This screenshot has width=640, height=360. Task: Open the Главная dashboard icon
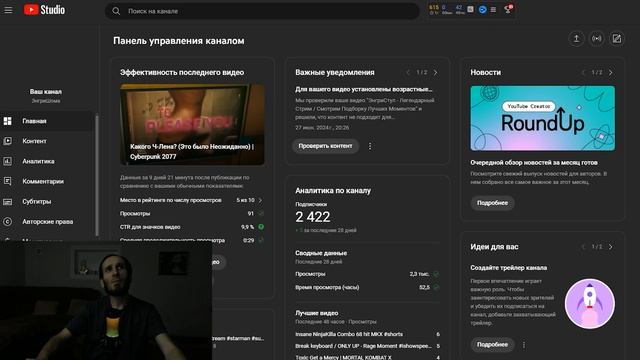click(7, 121)
